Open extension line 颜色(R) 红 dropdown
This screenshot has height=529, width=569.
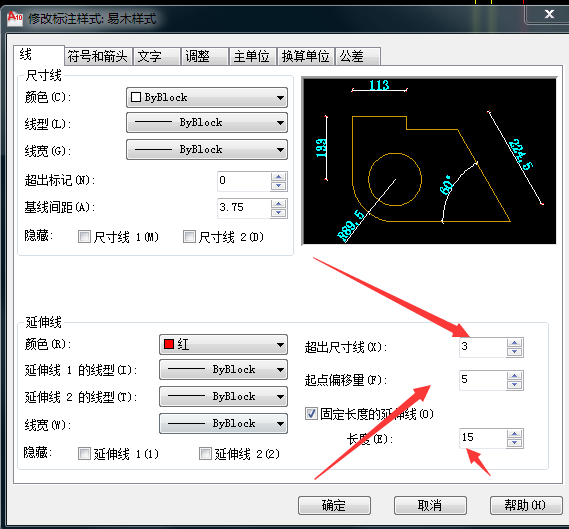[223, 344]
